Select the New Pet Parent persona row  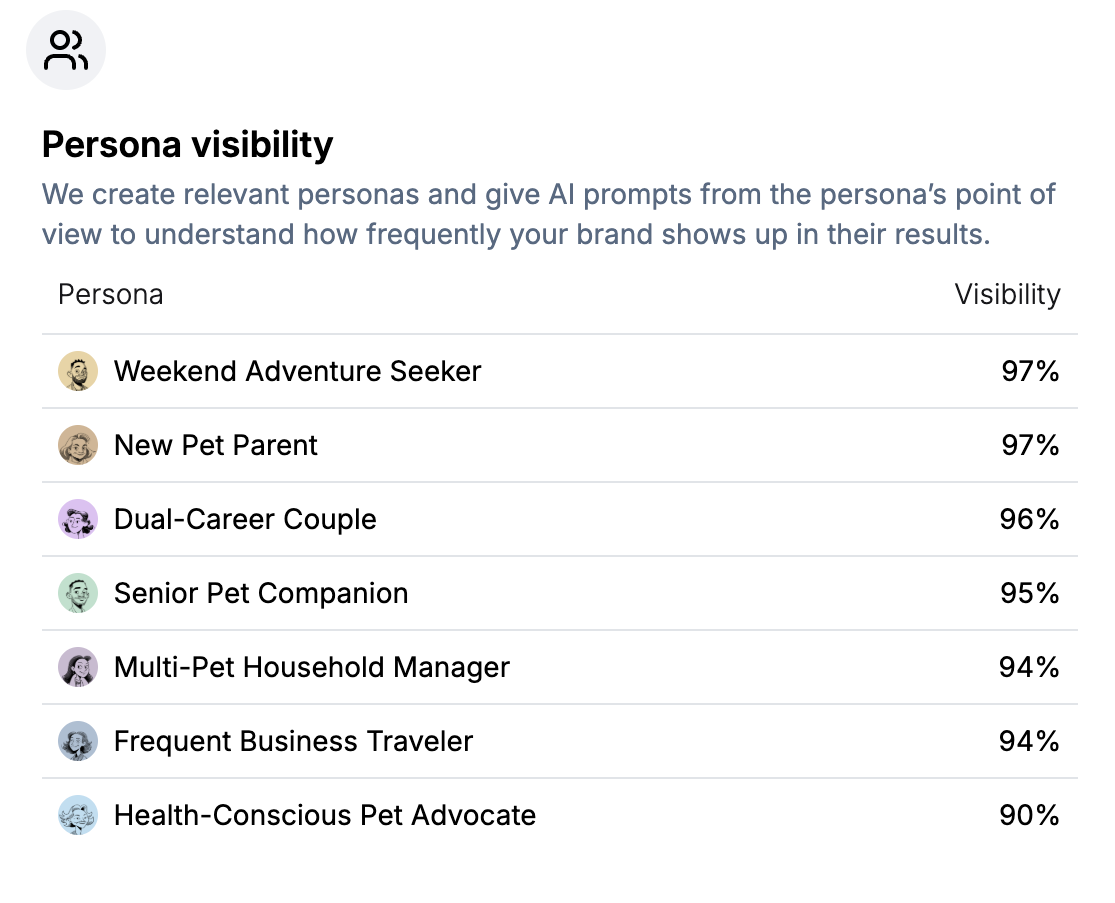point(216,445)
